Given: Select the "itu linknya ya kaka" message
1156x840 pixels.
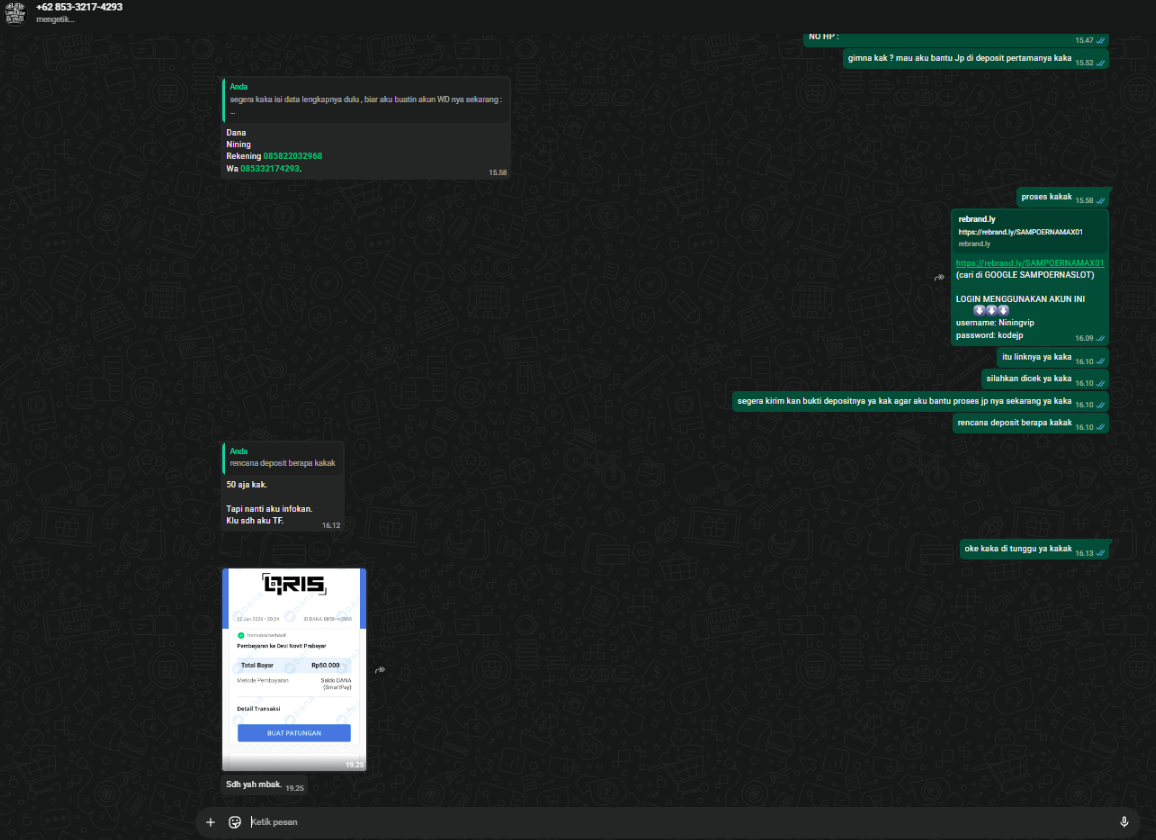Looking at the screenshot, I should (1052, 358).
